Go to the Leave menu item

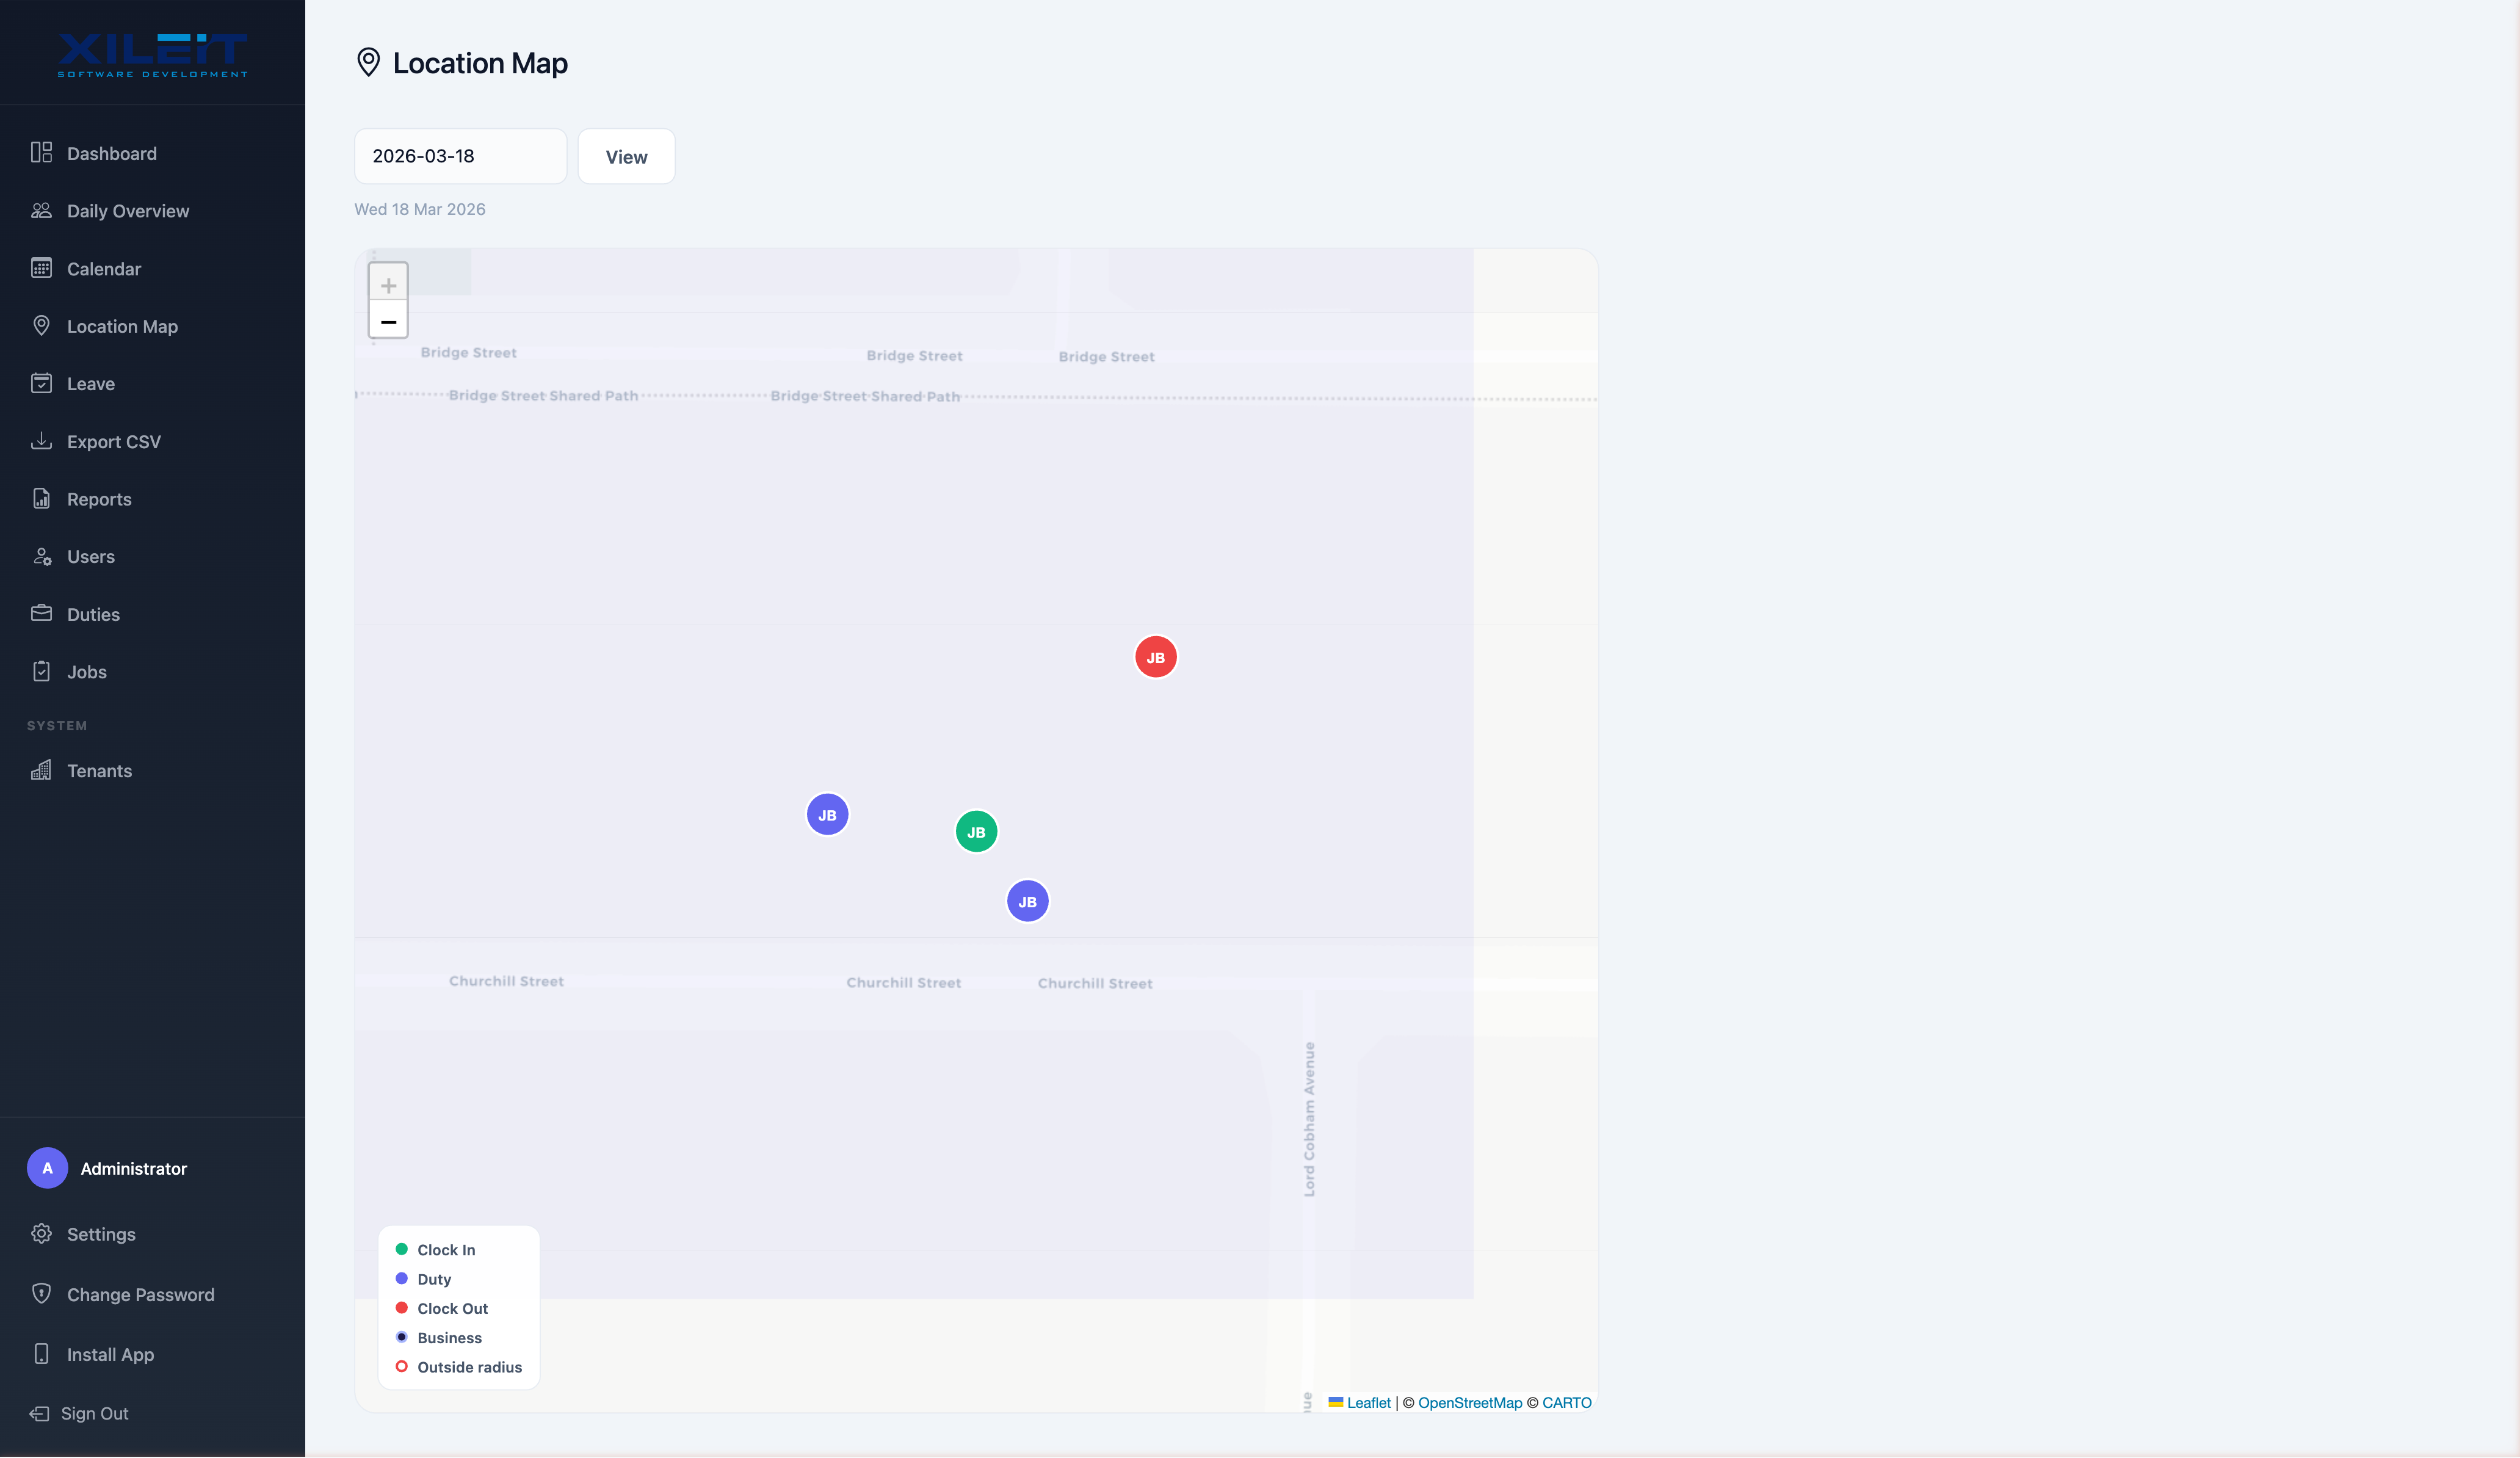pos(90,384)
